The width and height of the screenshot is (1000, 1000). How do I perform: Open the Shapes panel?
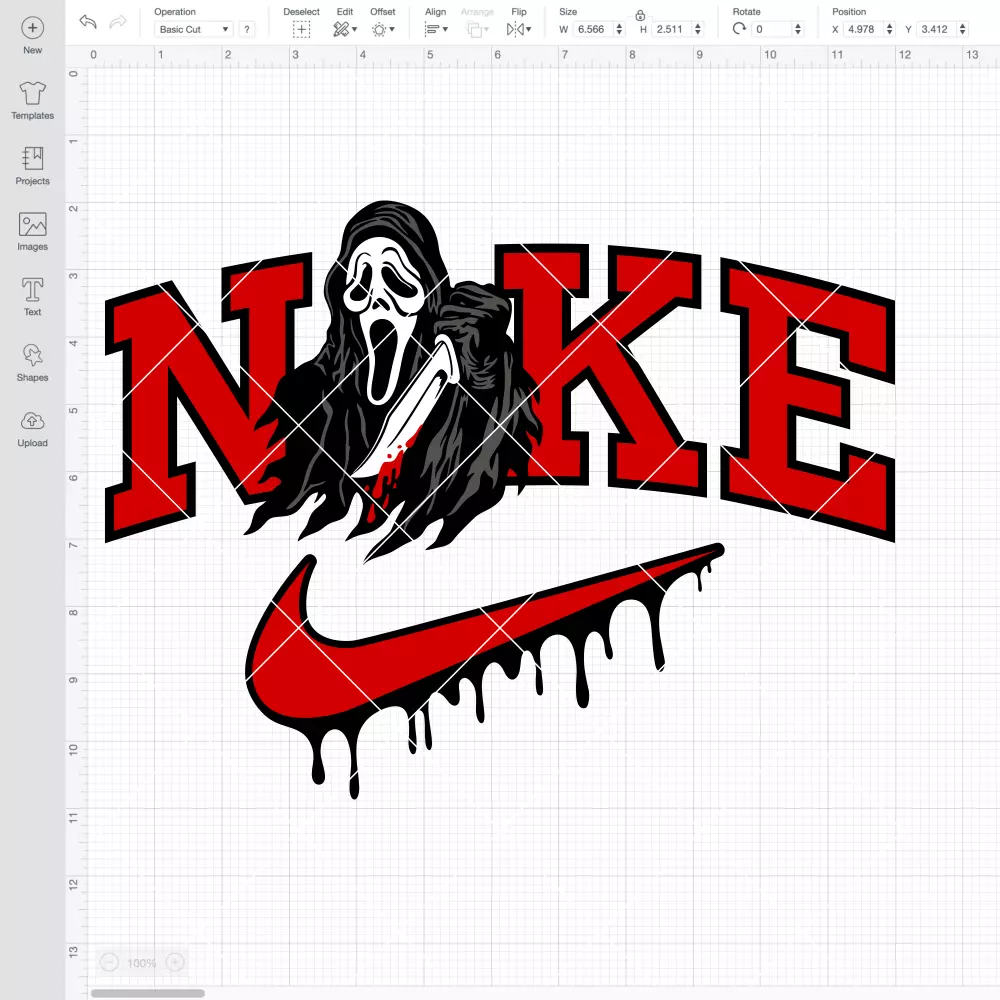(x=33, y=363)
